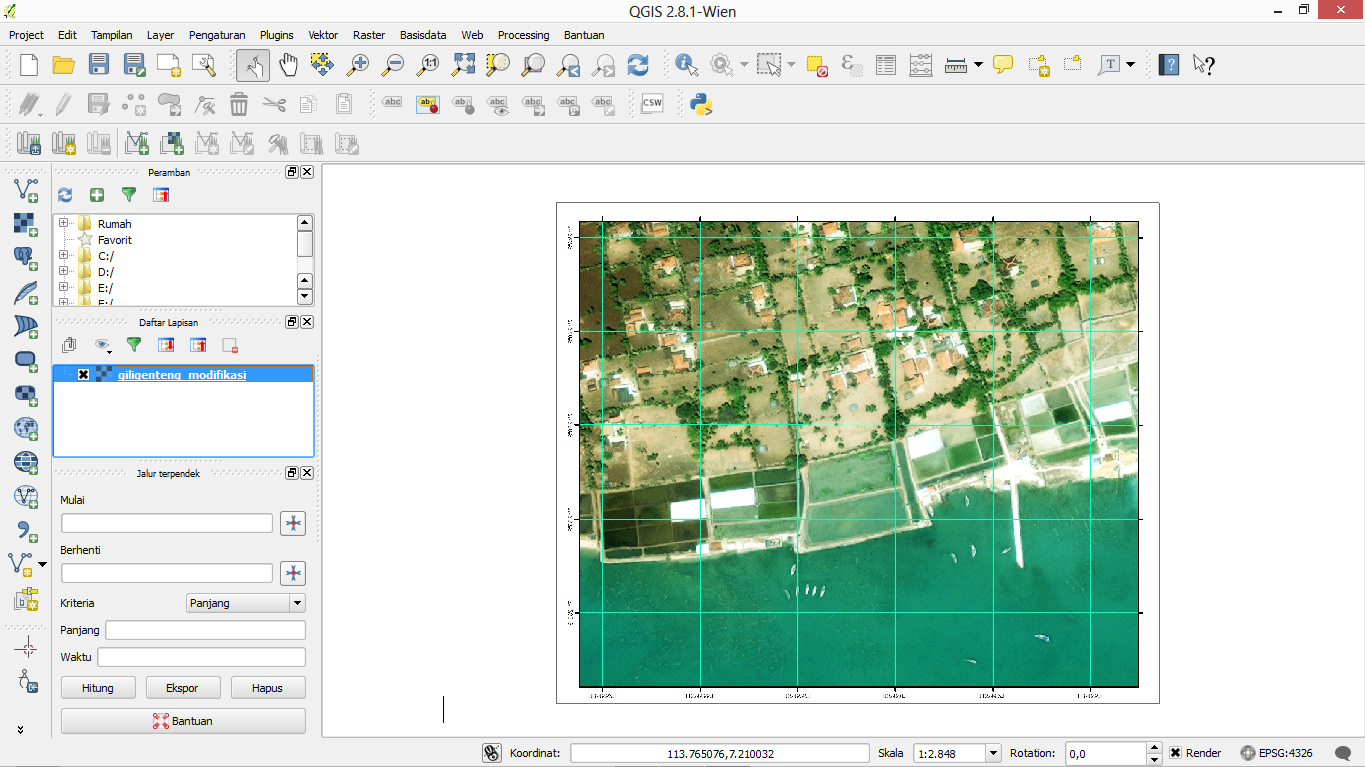
Task: Click the measure tool icon
Action: click(x=955, y=64)
